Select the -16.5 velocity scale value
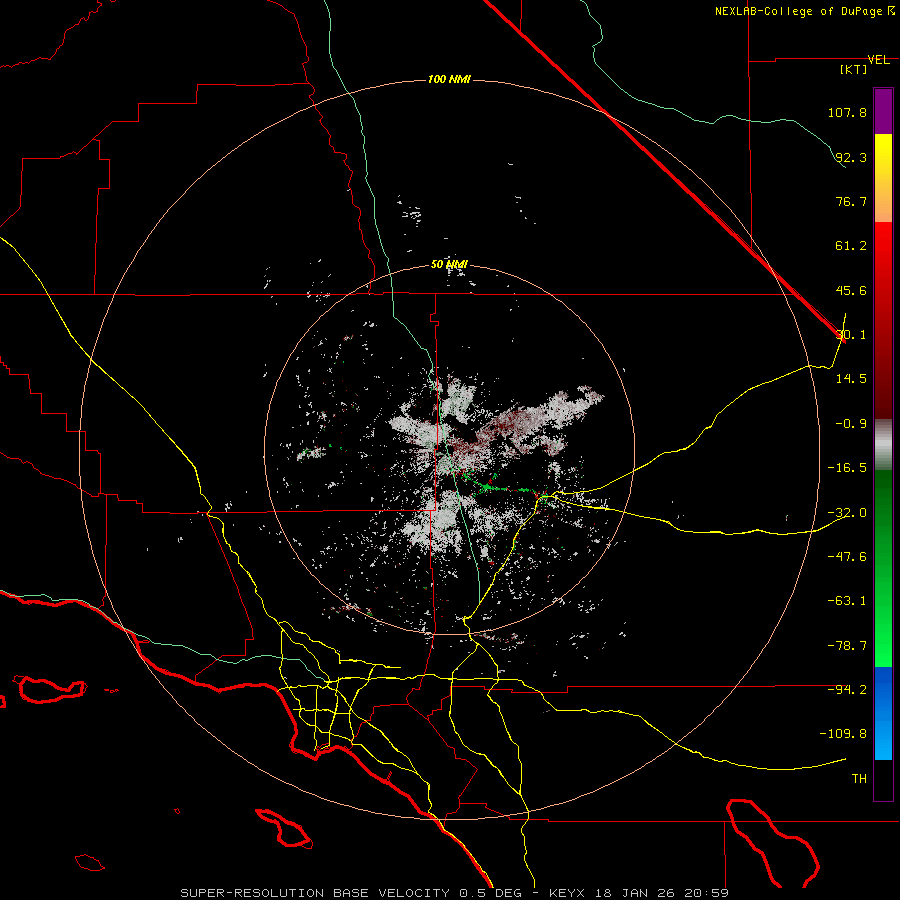The width and height of the screenshot is (900, 900). click(847, 468)
